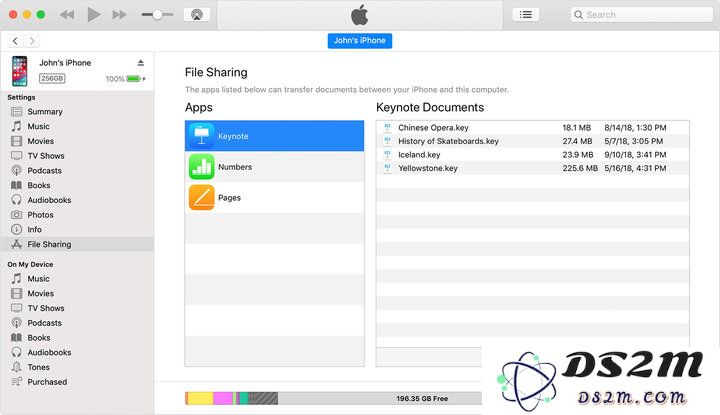Click the rewind playback button
Screen dimensions: 720x415
pyautogui.click(x=67, y=15)
